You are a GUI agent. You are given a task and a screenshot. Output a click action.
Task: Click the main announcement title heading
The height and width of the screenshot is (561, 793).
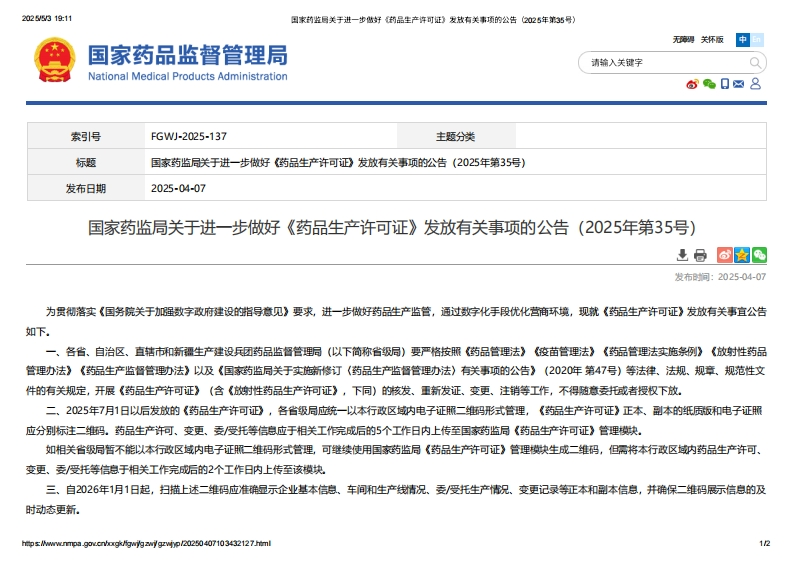(x=392, y=226)
